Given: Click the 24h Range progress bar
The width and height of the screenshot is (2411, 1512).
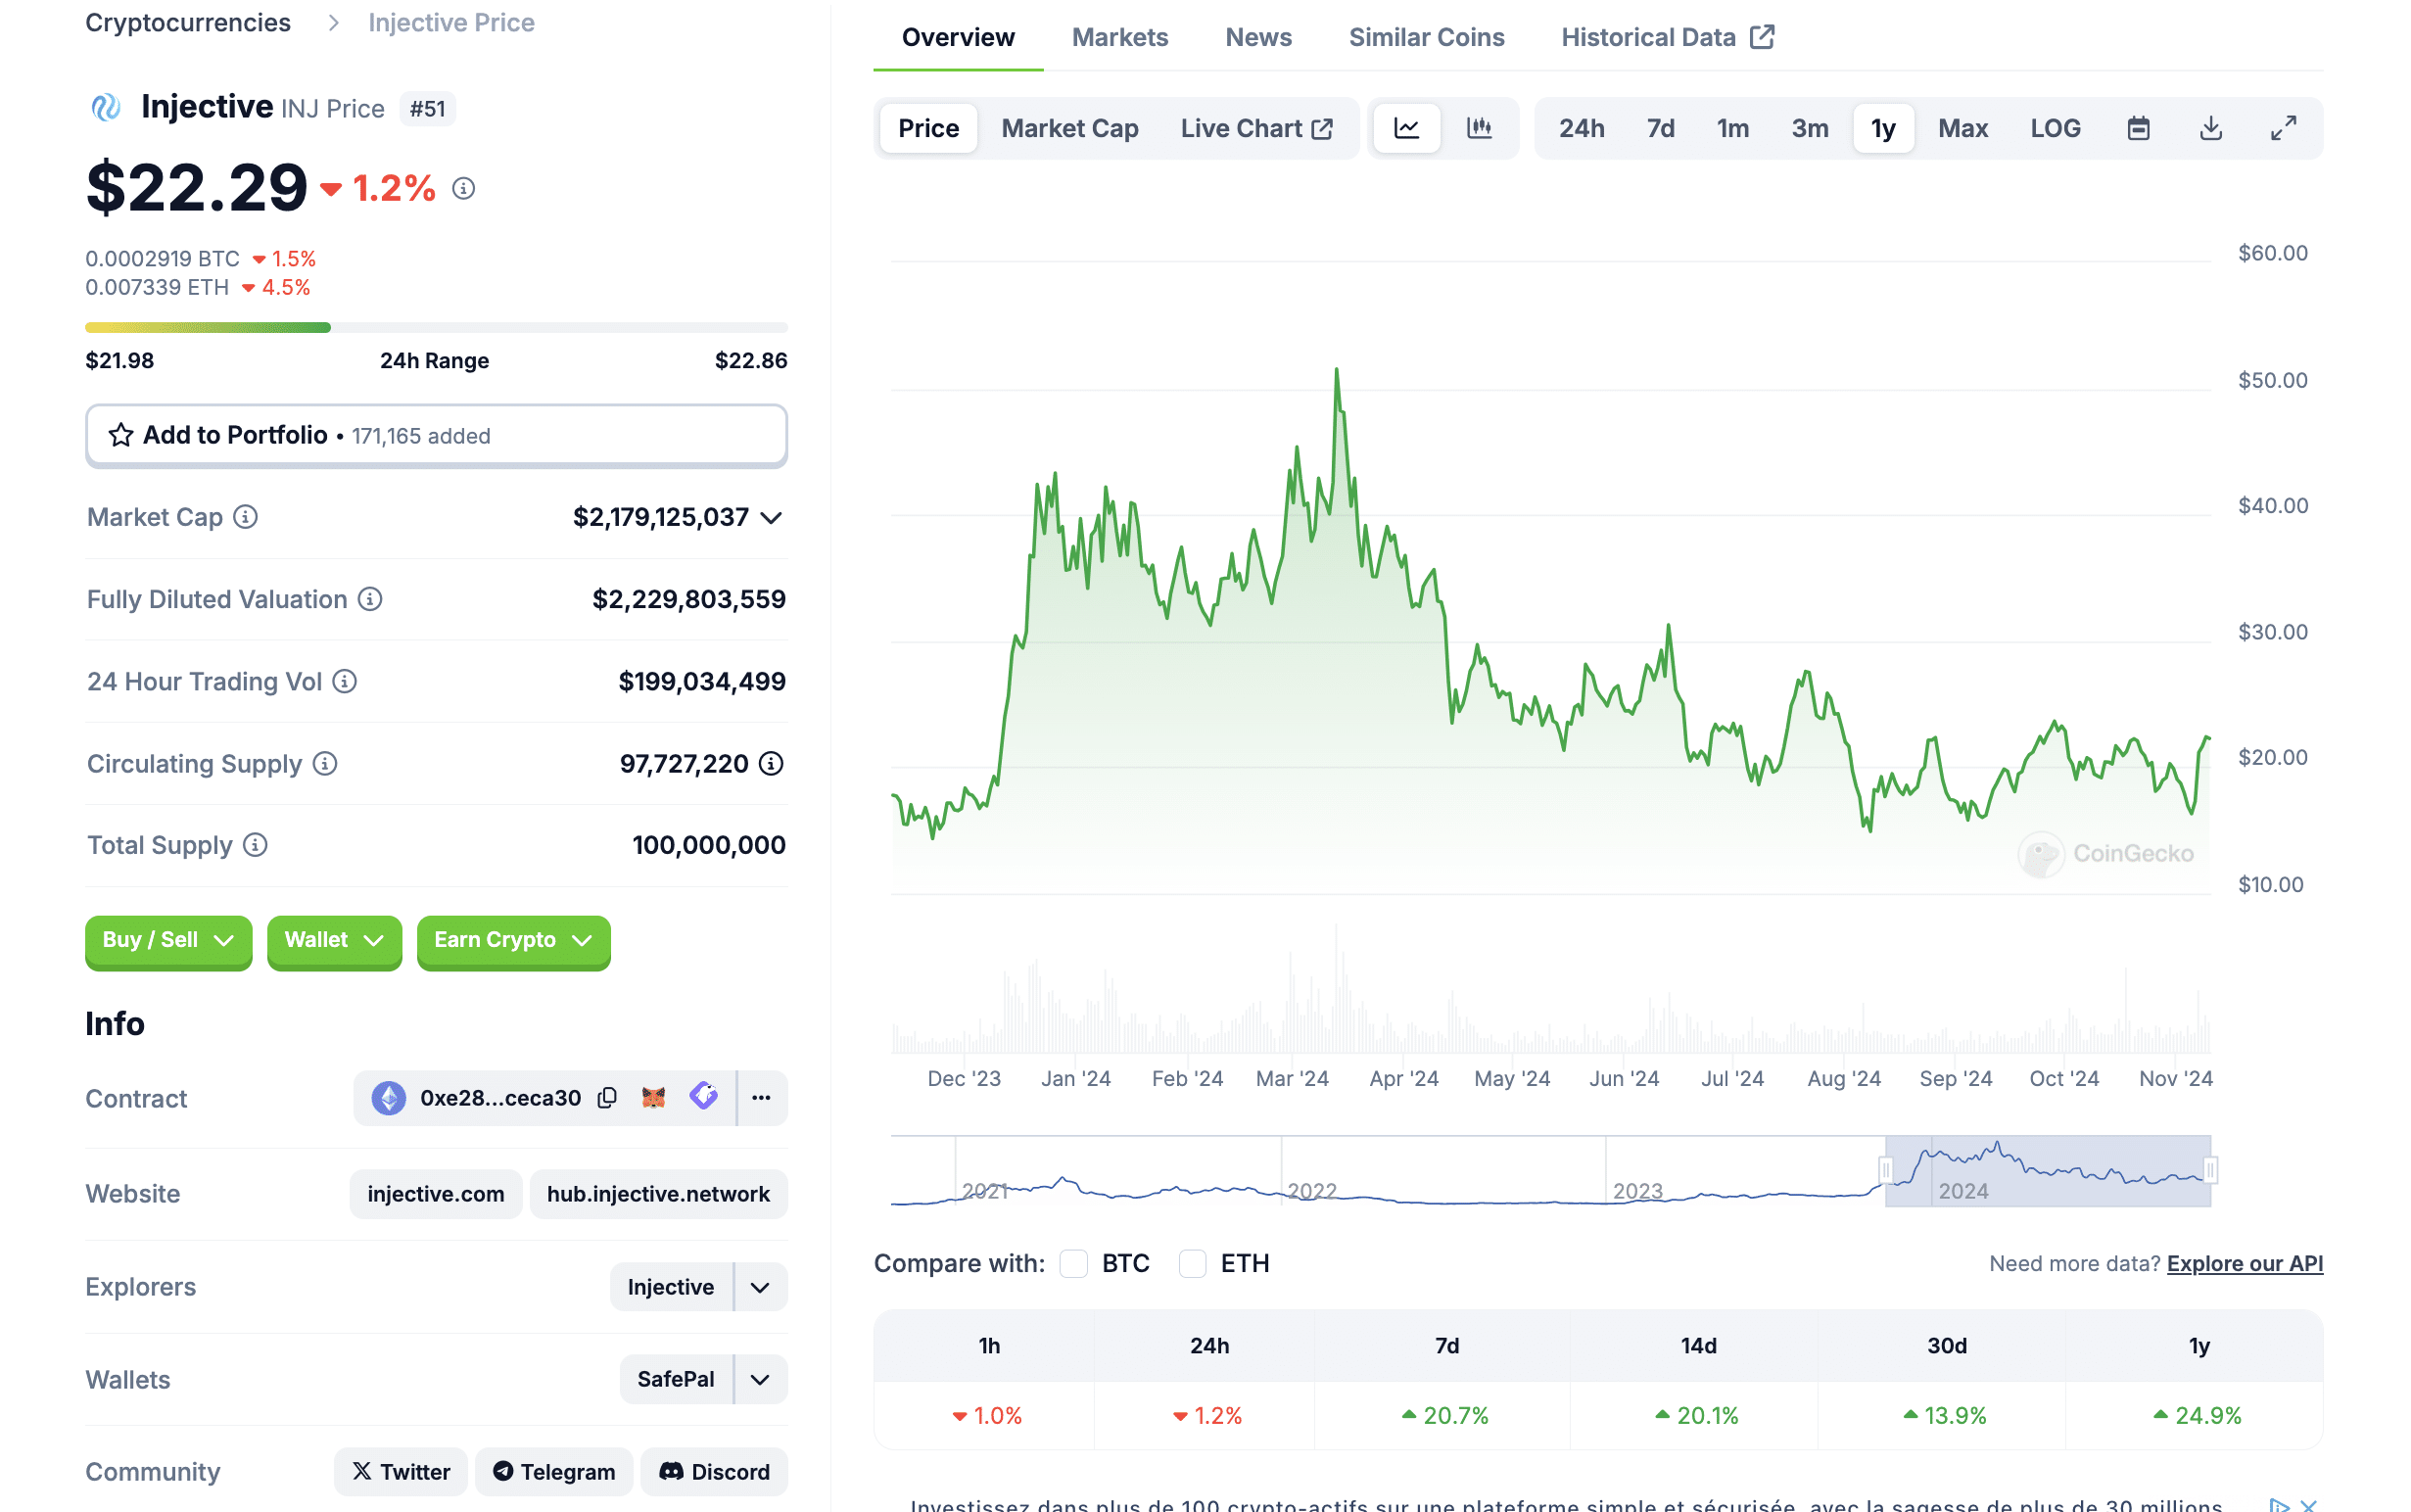Looking at the screenshot, I should coord(437,327).
